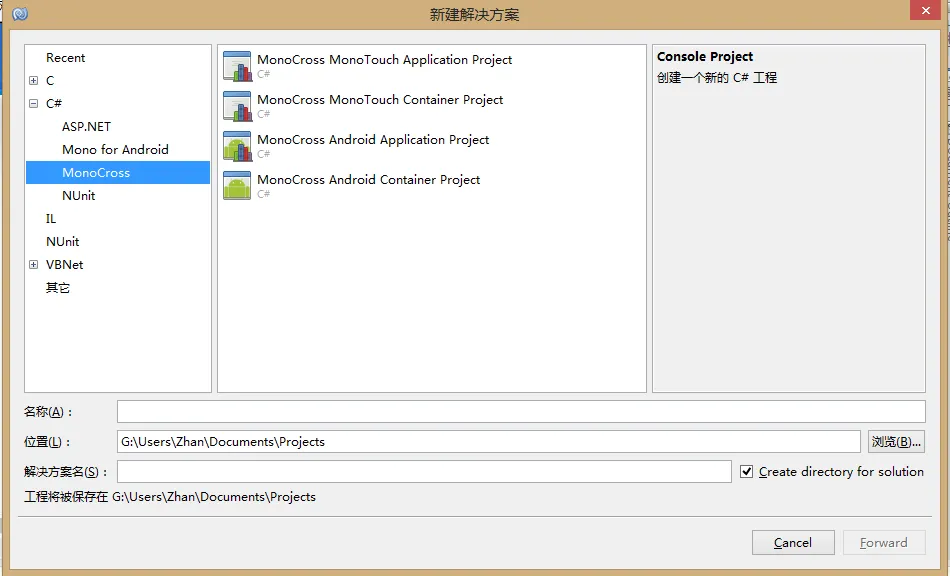Screen dimensions: 950x576
Task: Expand the VBNet category node
Action: (x=33, y=265)
